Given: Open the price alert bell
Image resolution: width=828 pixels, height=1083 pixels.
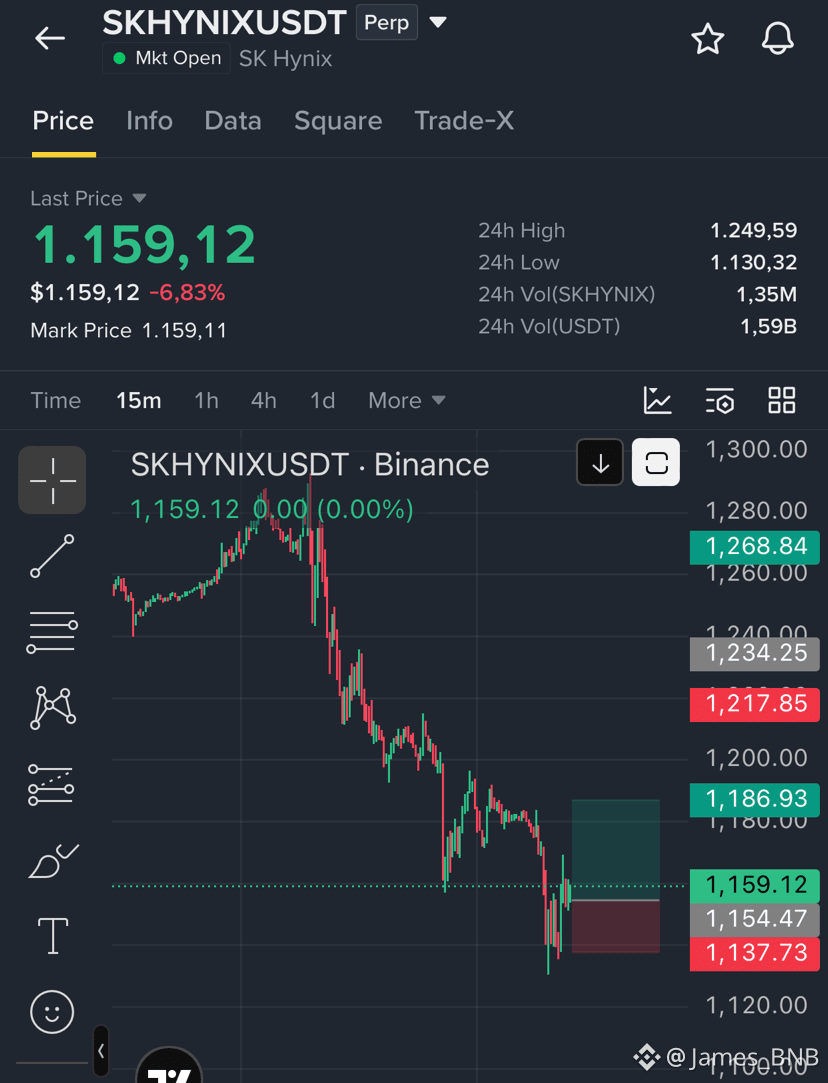Looking at the screenshot, I should pos(778,38).
